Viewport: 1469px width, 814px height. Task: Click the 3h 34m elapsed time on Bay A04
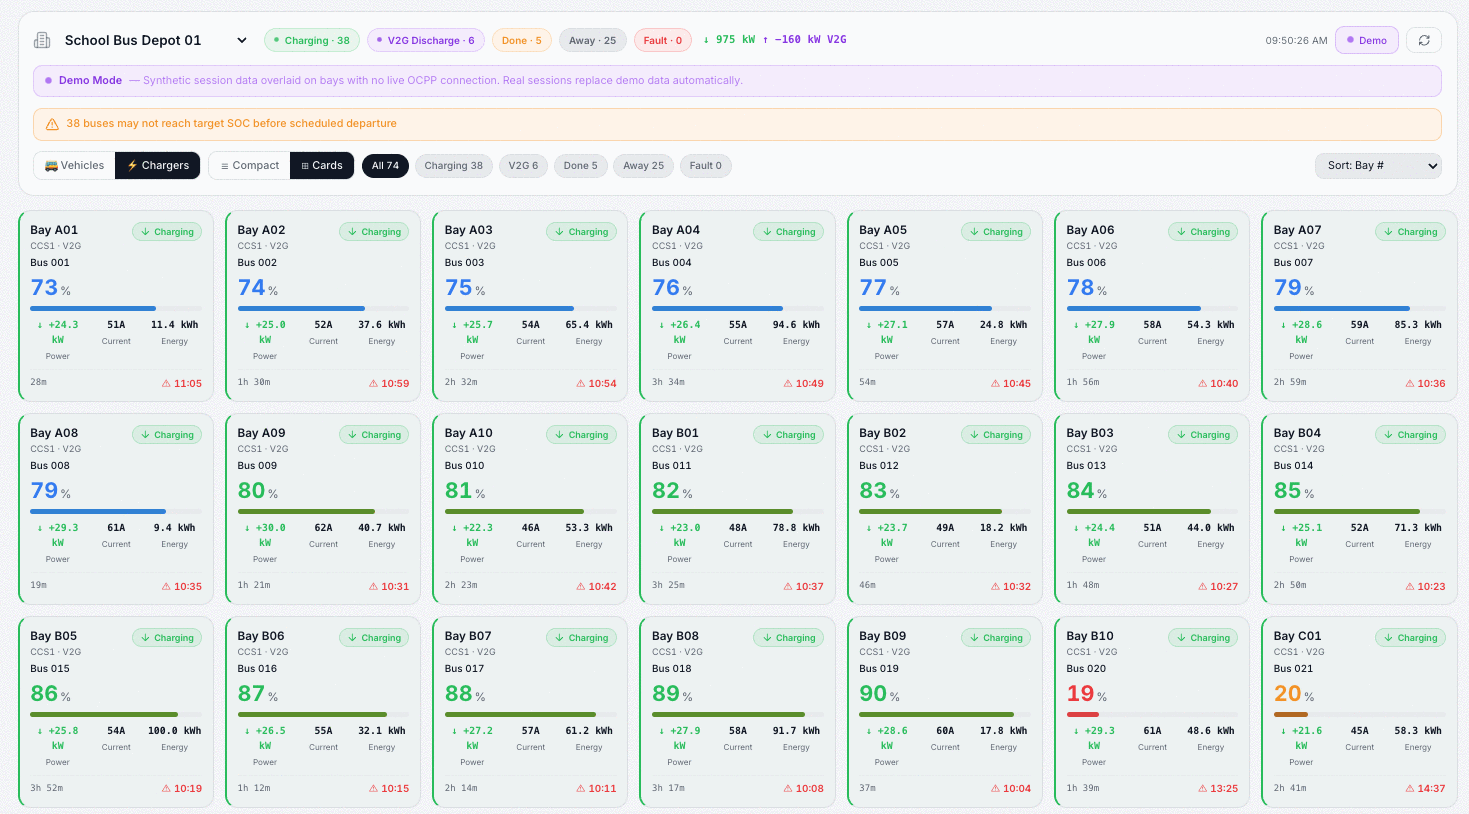pos(668,382)
